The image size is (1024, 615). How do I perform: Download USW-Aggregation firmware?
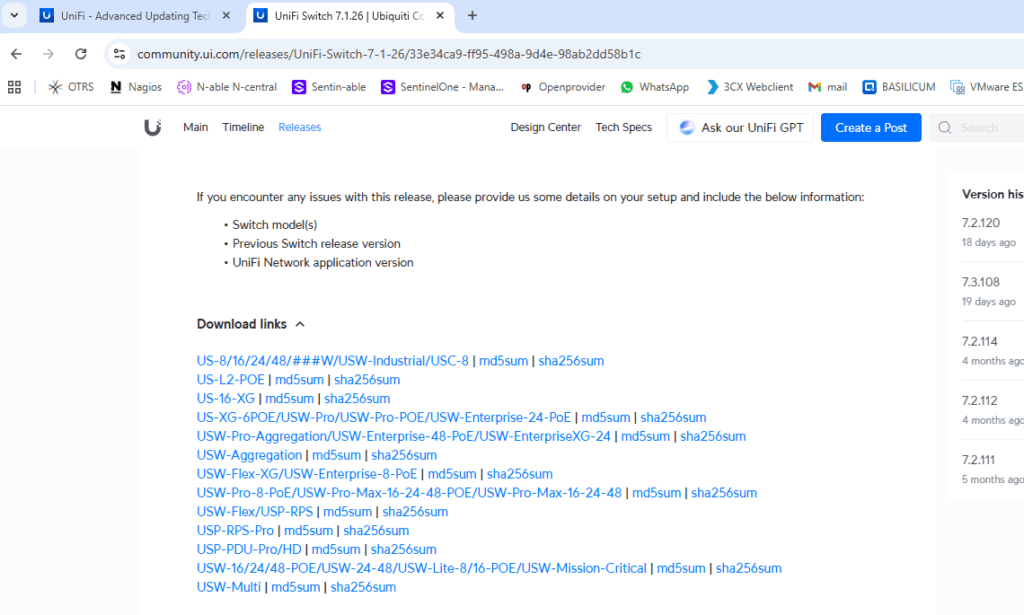coord(249,455)
